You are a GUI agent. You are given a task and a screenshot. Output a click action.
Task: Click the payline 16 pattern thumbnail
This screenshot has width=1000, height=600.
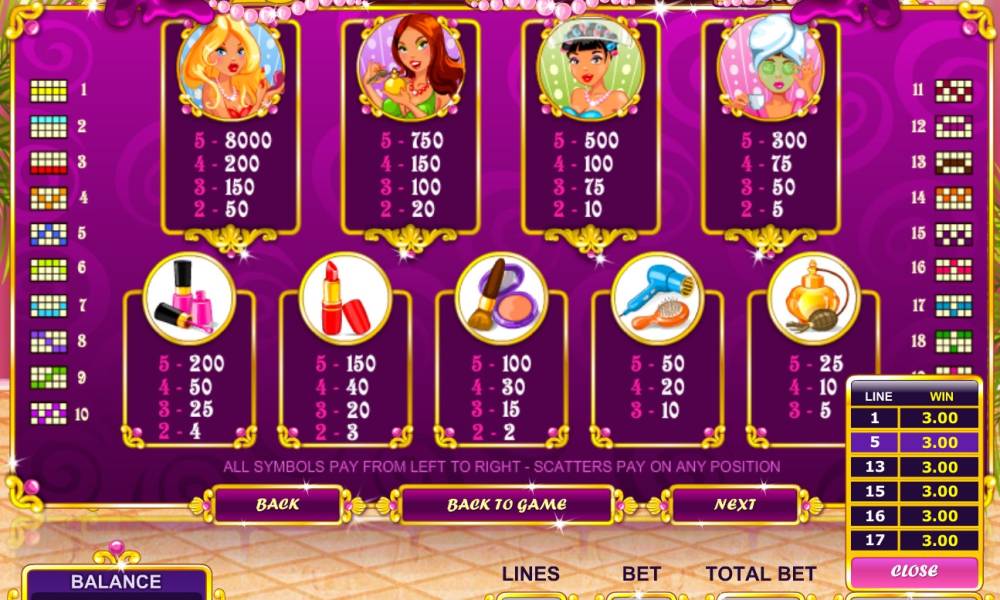tap(954, 270)
